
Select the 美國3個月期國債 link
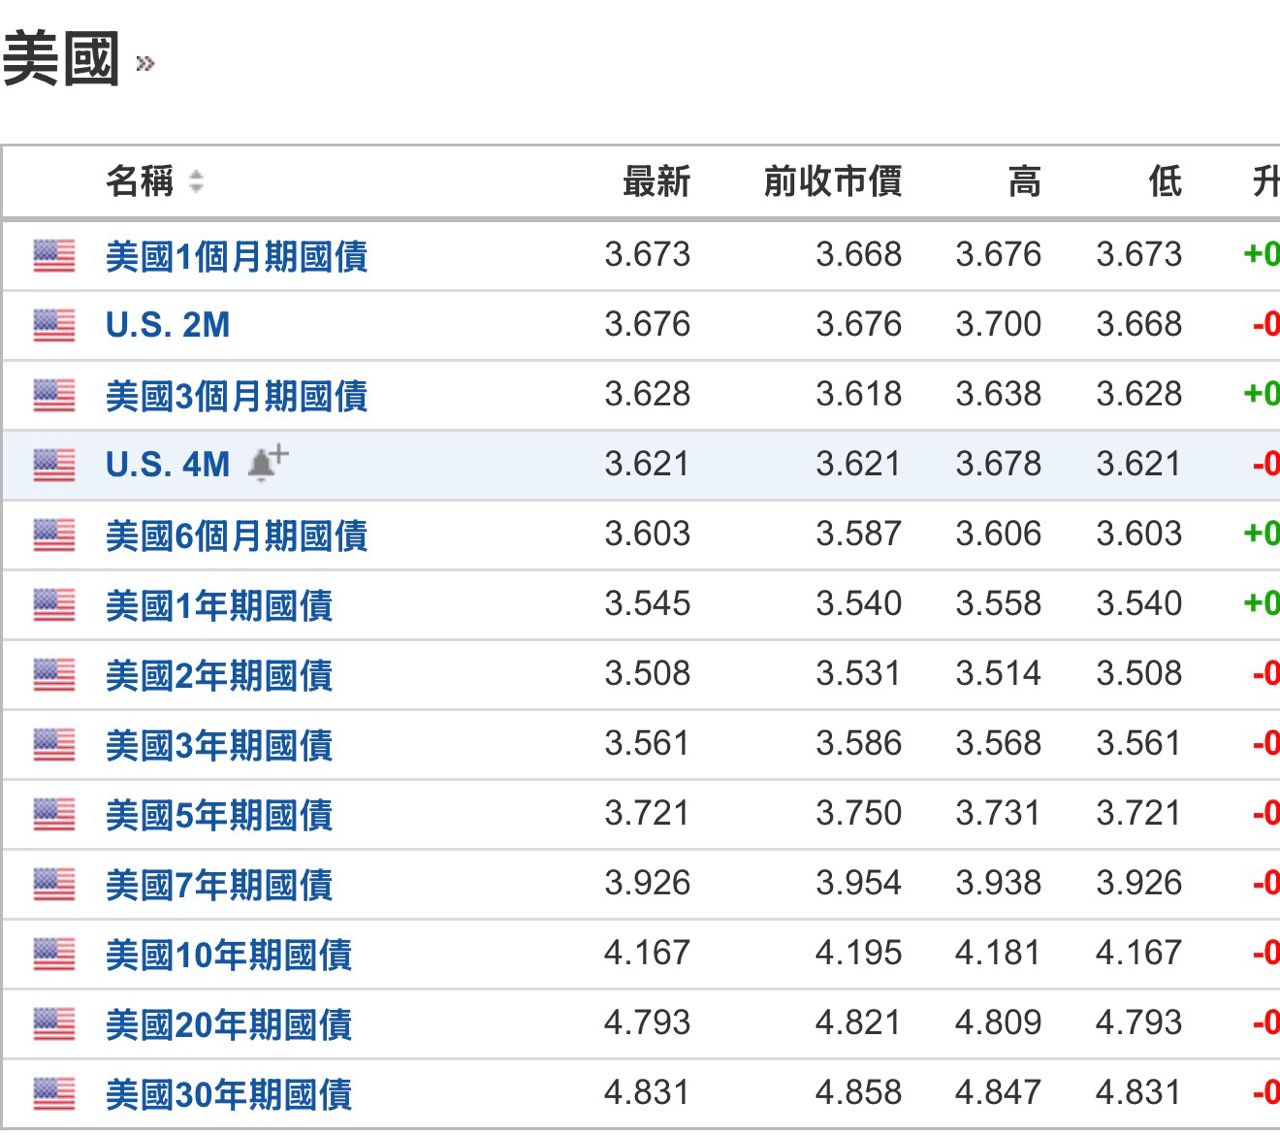[236, 396]
